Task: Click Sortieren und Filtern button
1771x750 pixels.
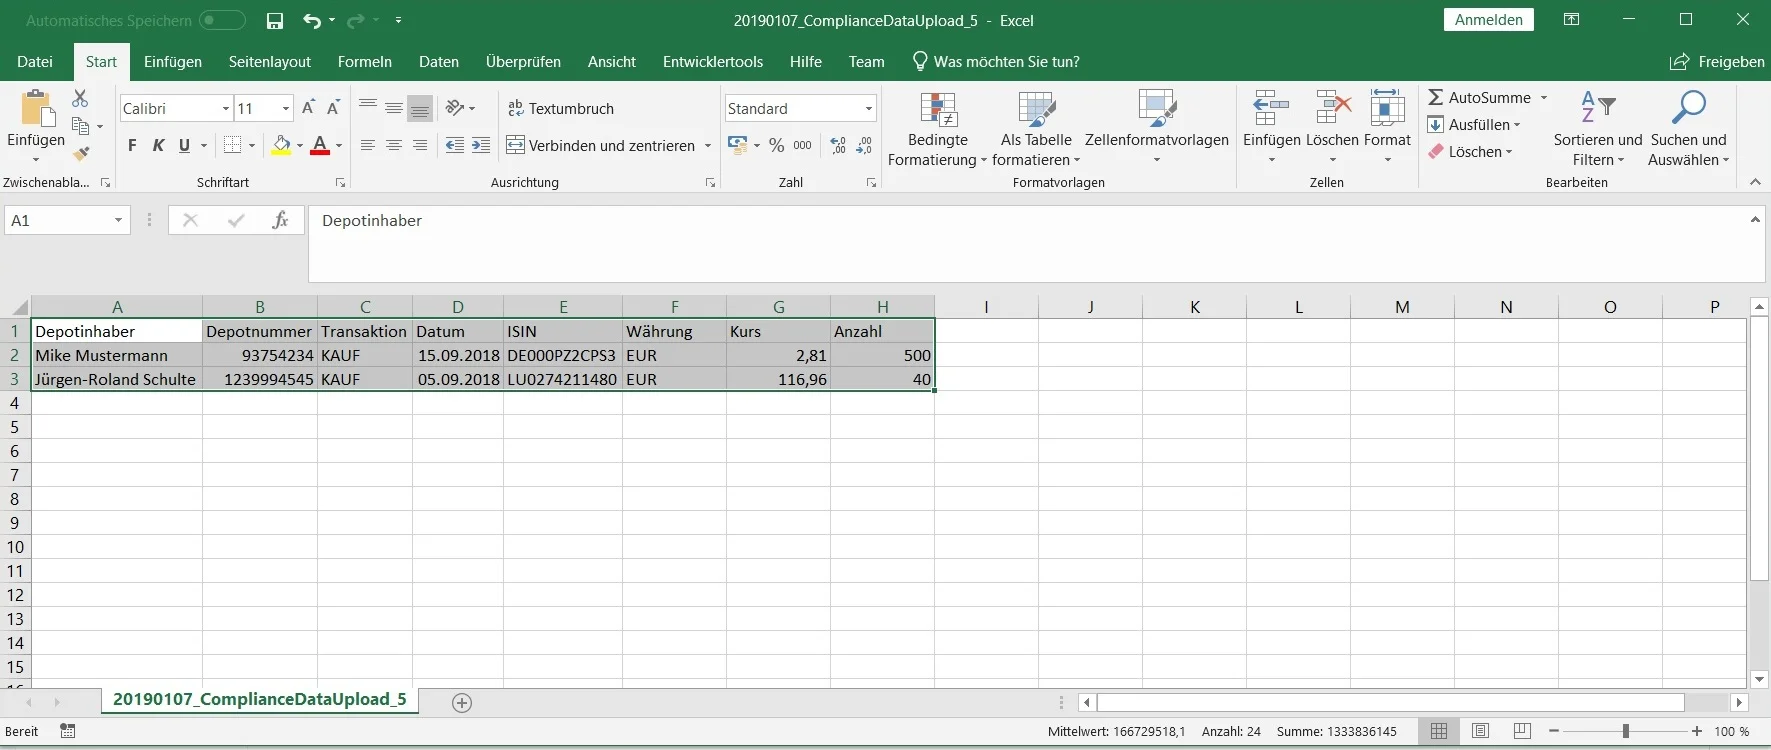Action: click(x=1598, y=128)
